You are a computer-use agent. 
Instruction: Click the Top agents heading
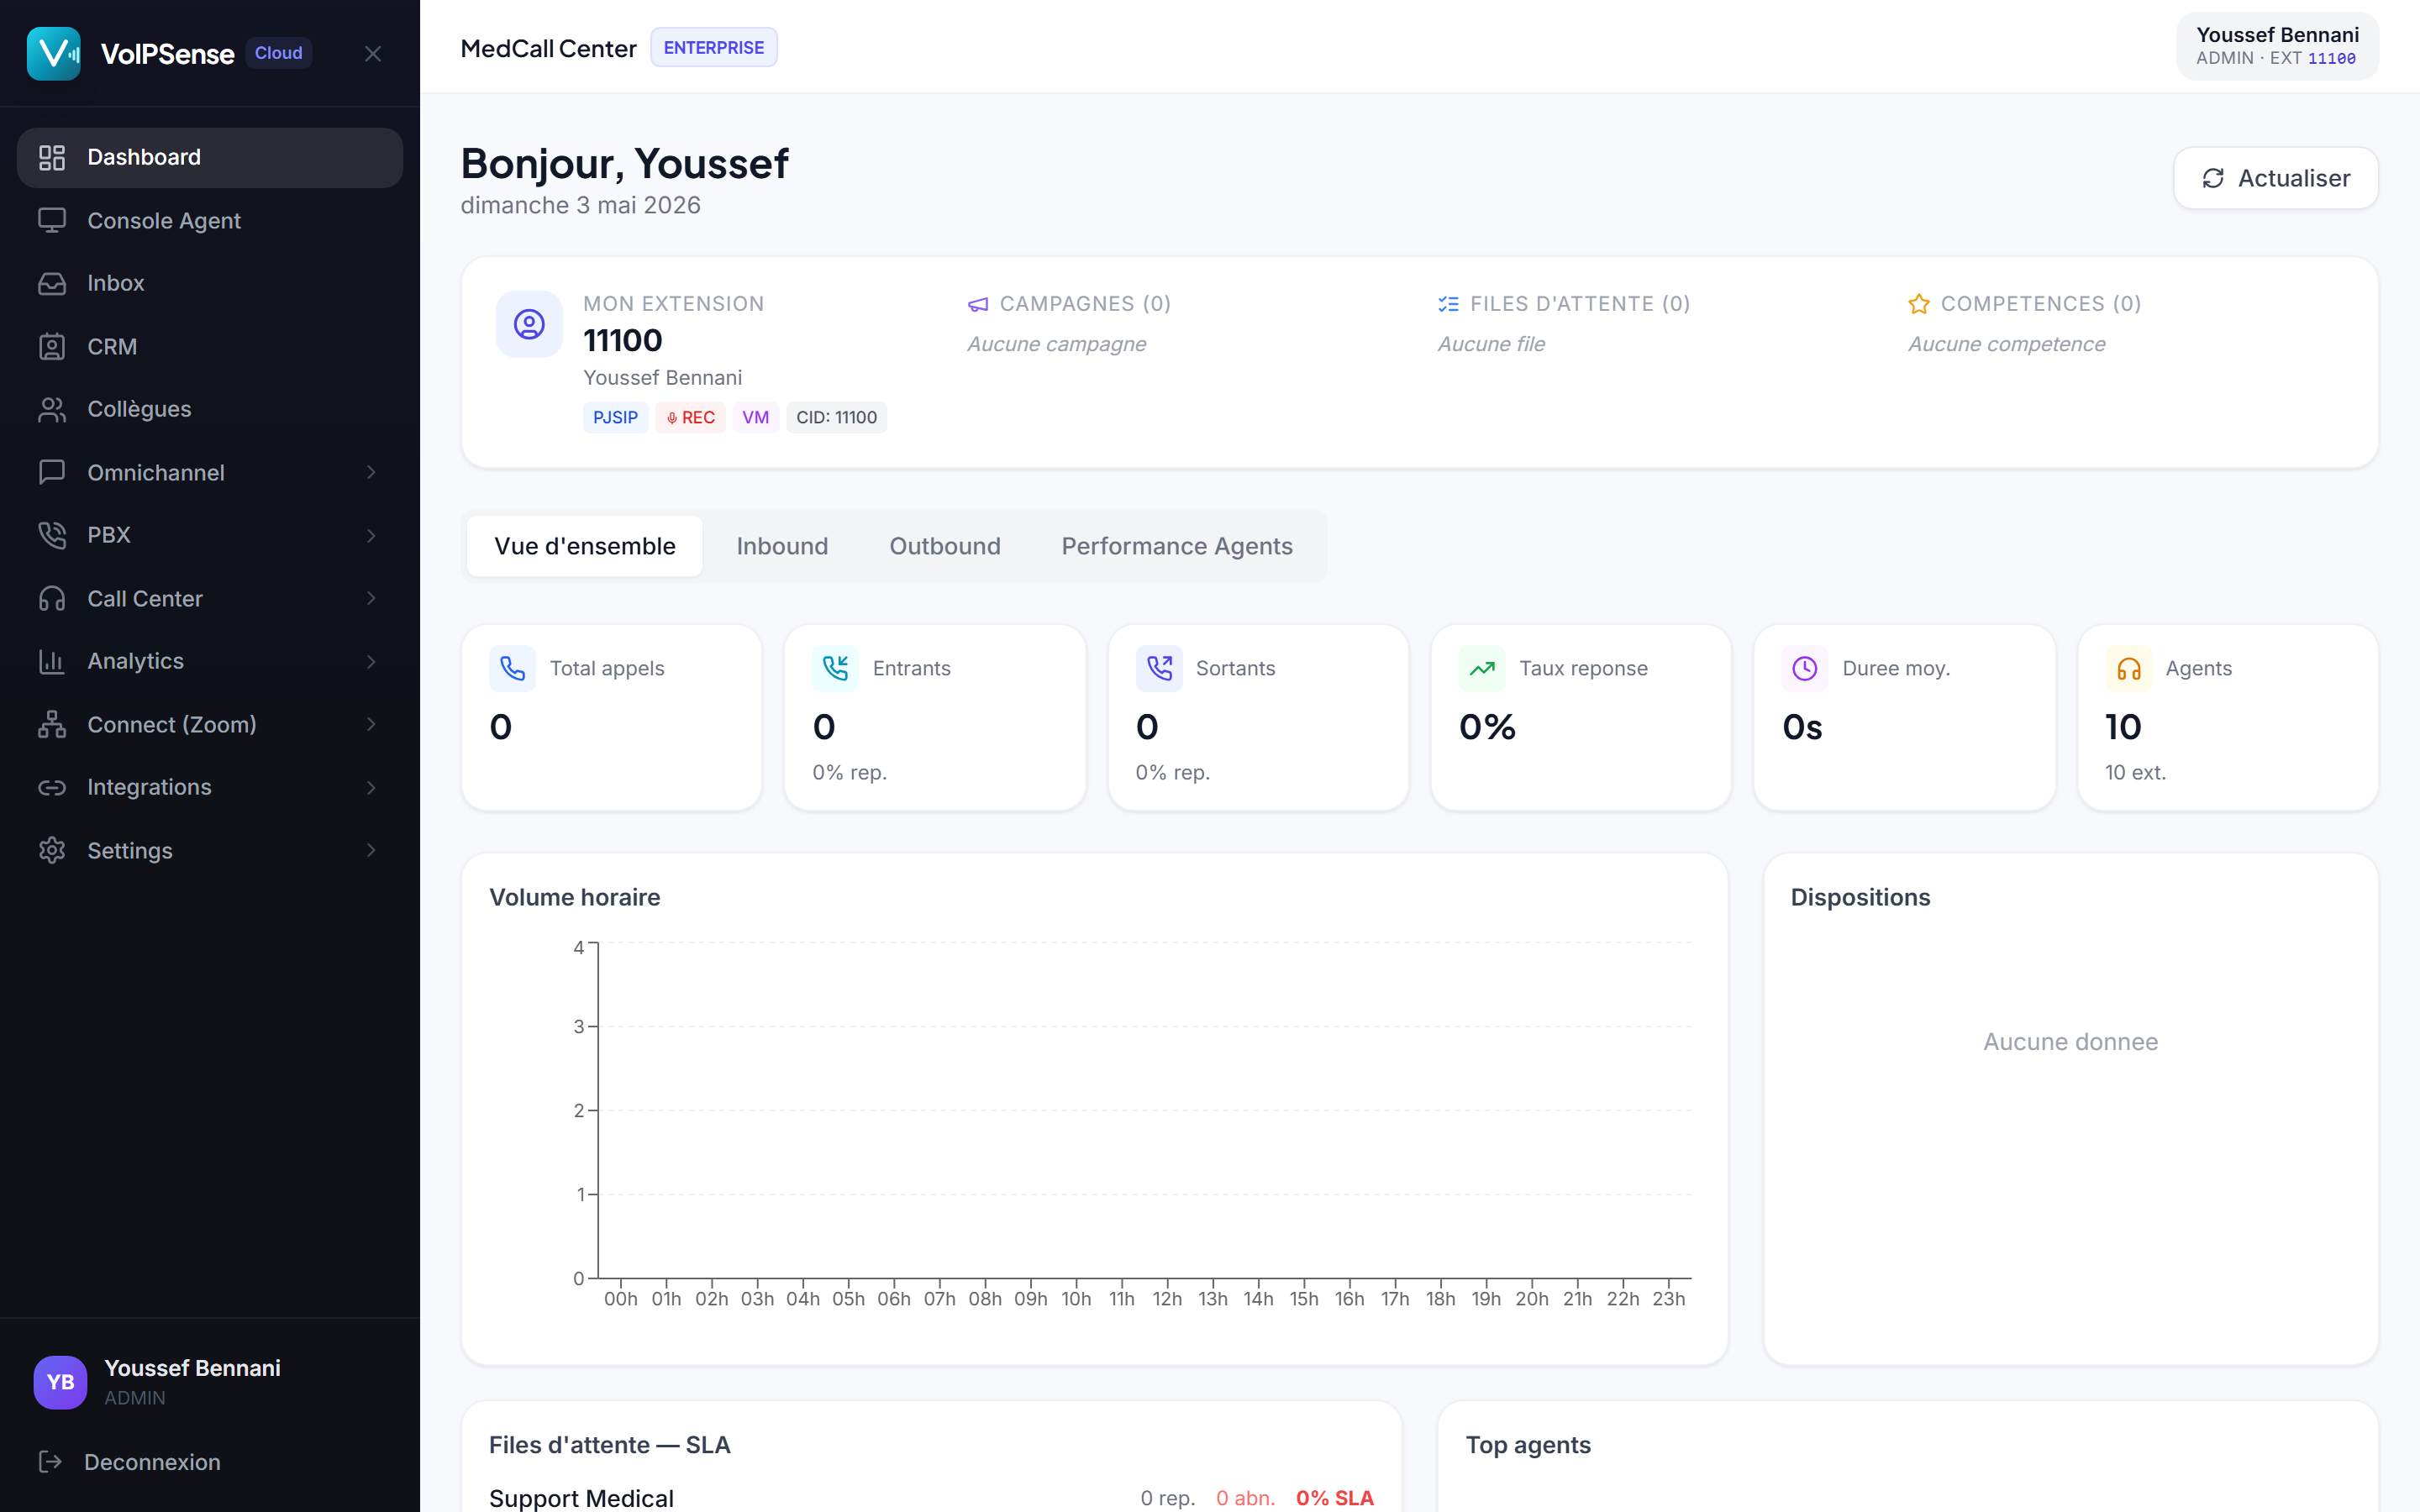coord(1528,1445)
